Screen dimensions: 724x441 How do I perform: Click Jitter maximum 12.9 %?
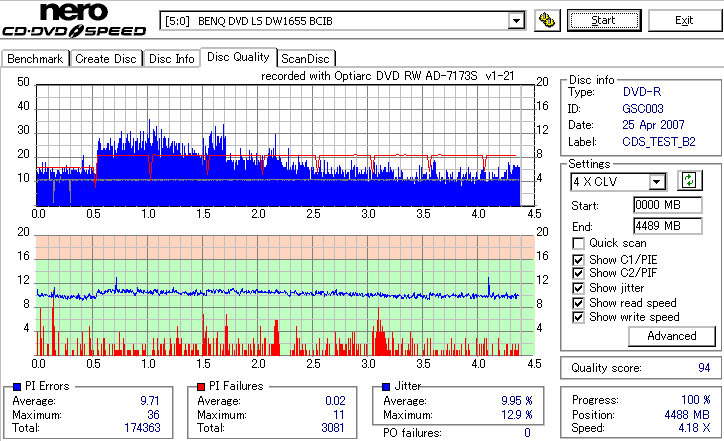coord(517,415)
